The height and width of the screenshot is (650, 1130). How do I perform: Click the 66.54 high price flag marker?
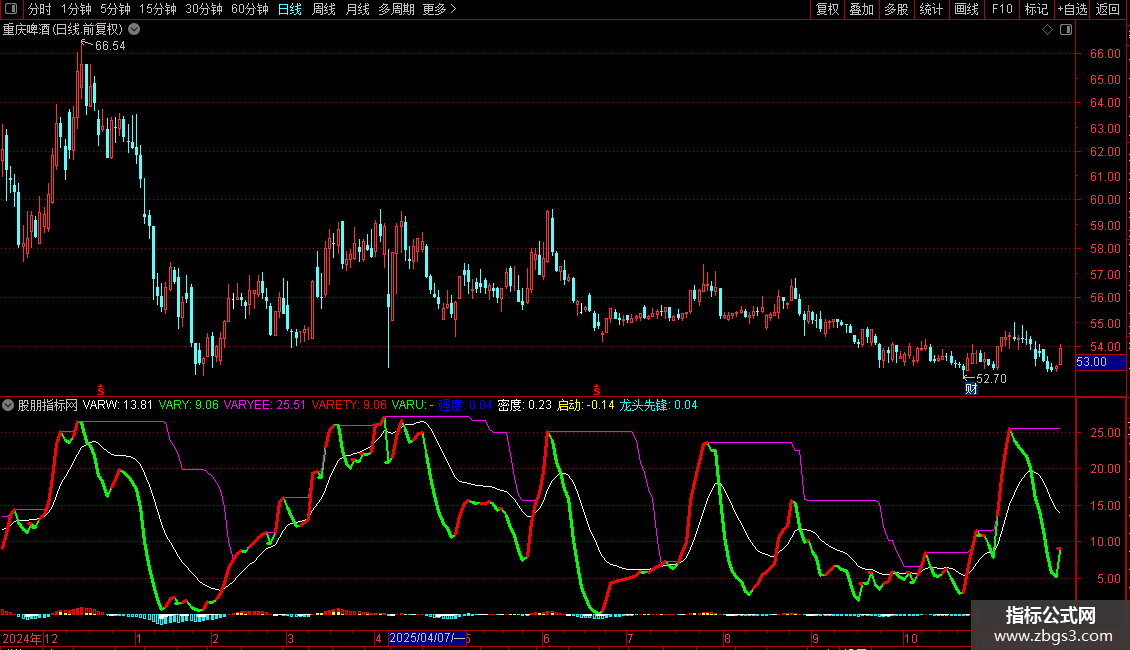tap(109, 46)
